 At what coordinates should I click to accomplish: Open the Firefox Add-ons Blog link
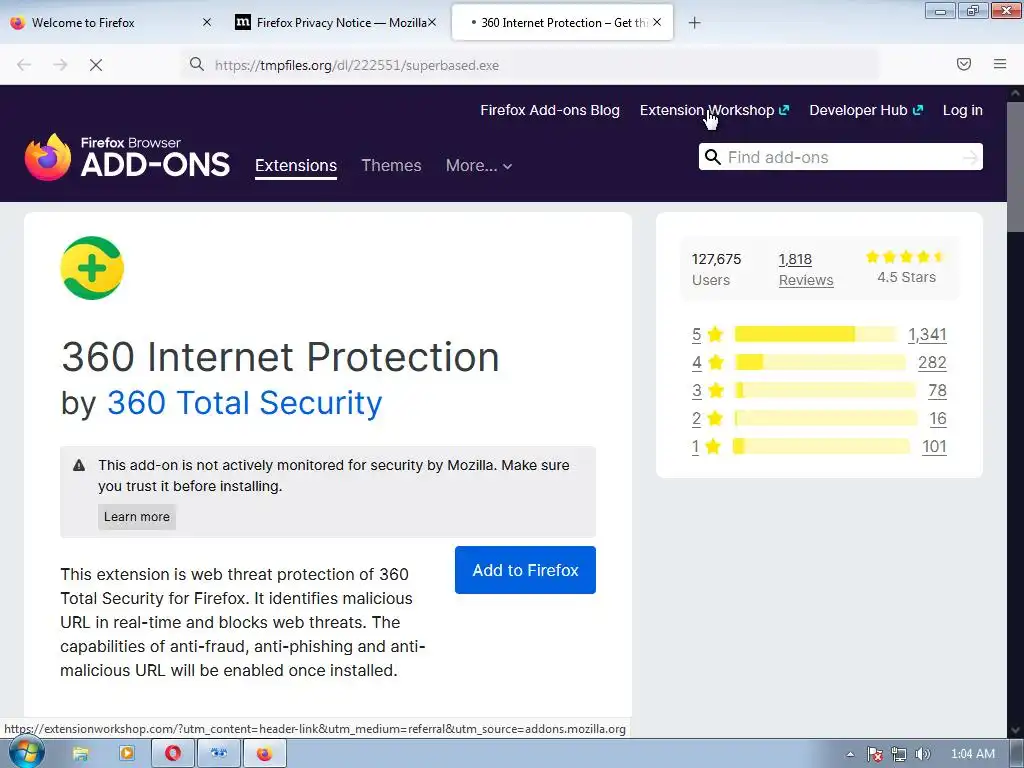550,110
